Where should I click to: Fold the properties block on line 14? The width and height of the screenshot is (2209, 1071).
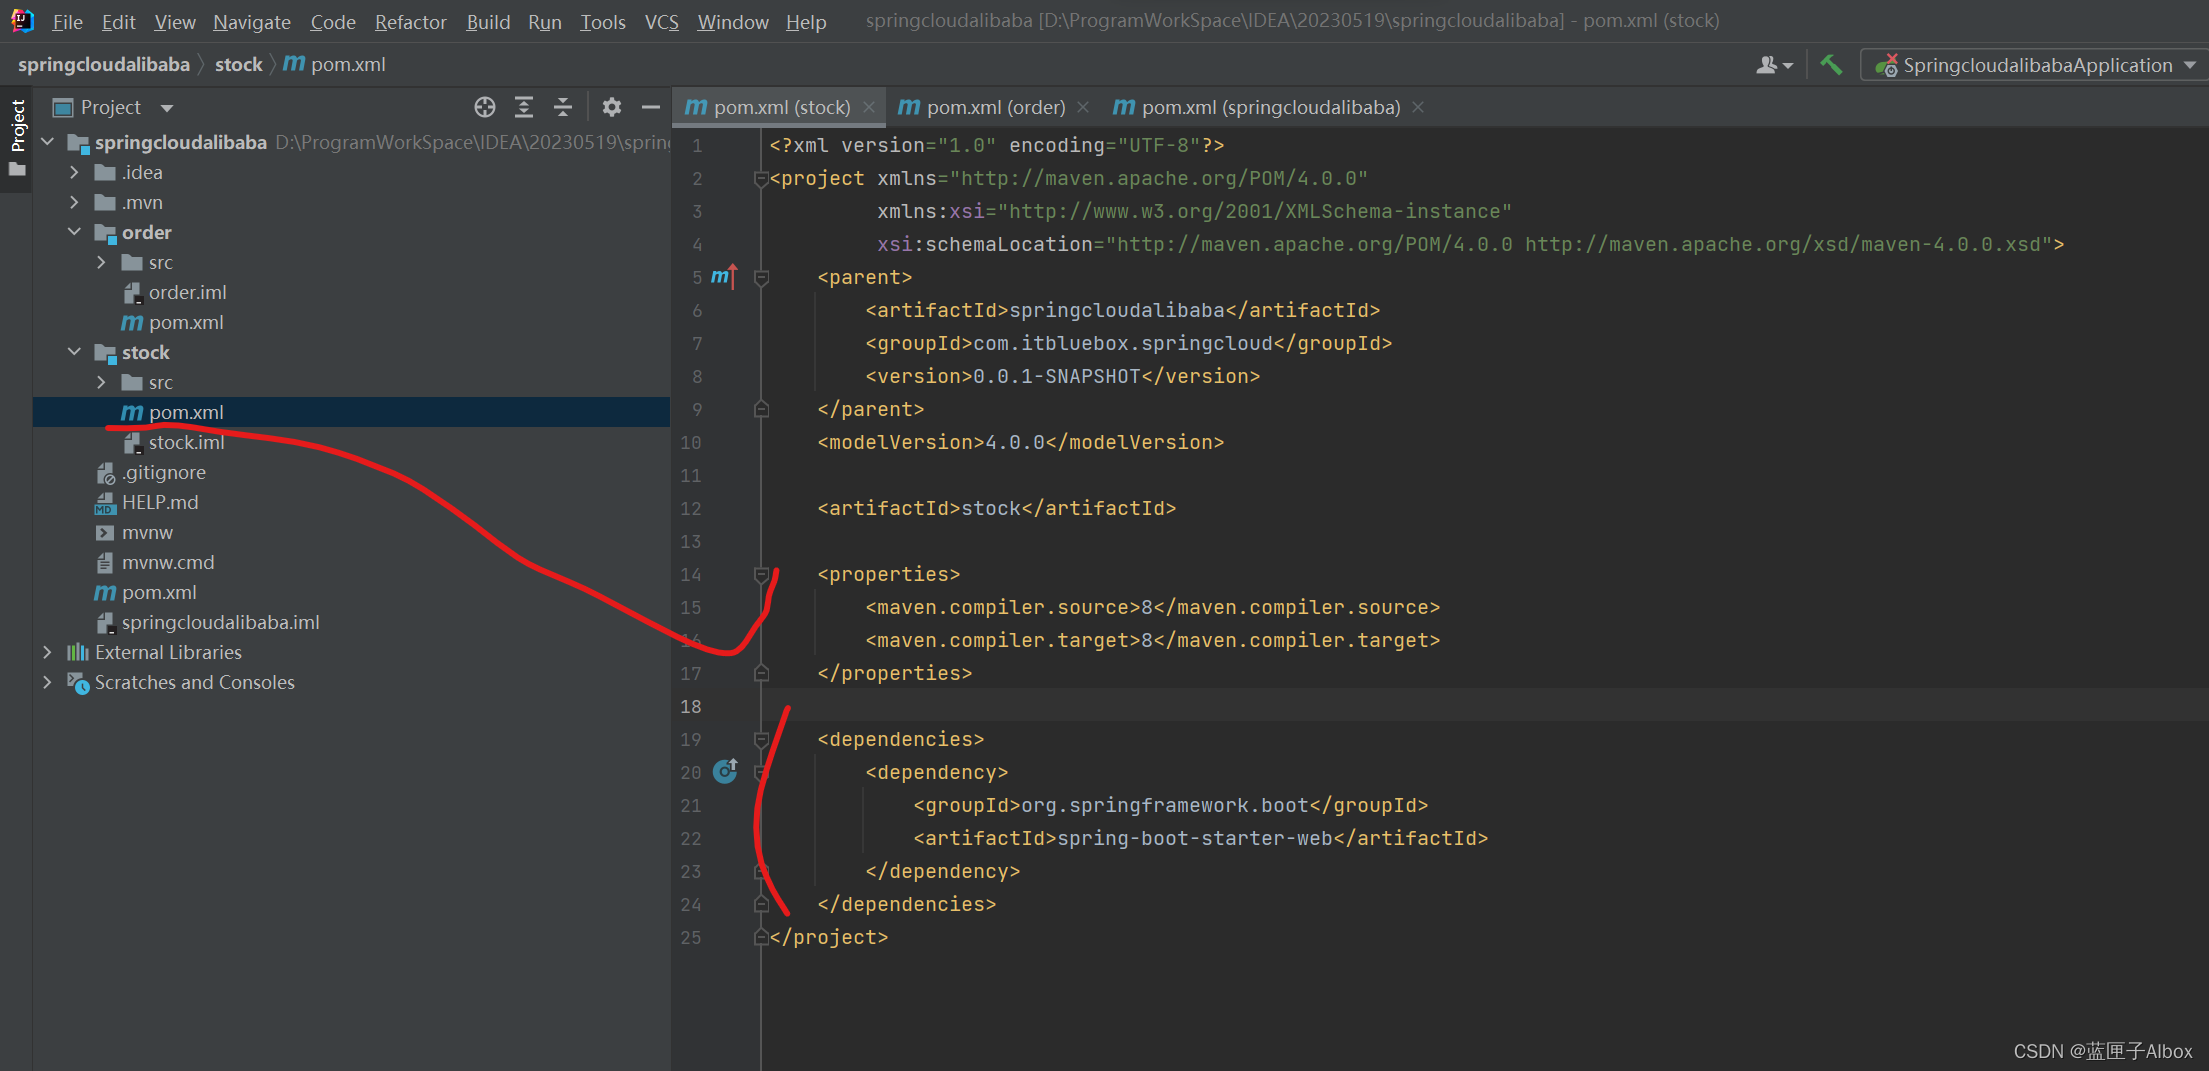click(x=761, y=574)
